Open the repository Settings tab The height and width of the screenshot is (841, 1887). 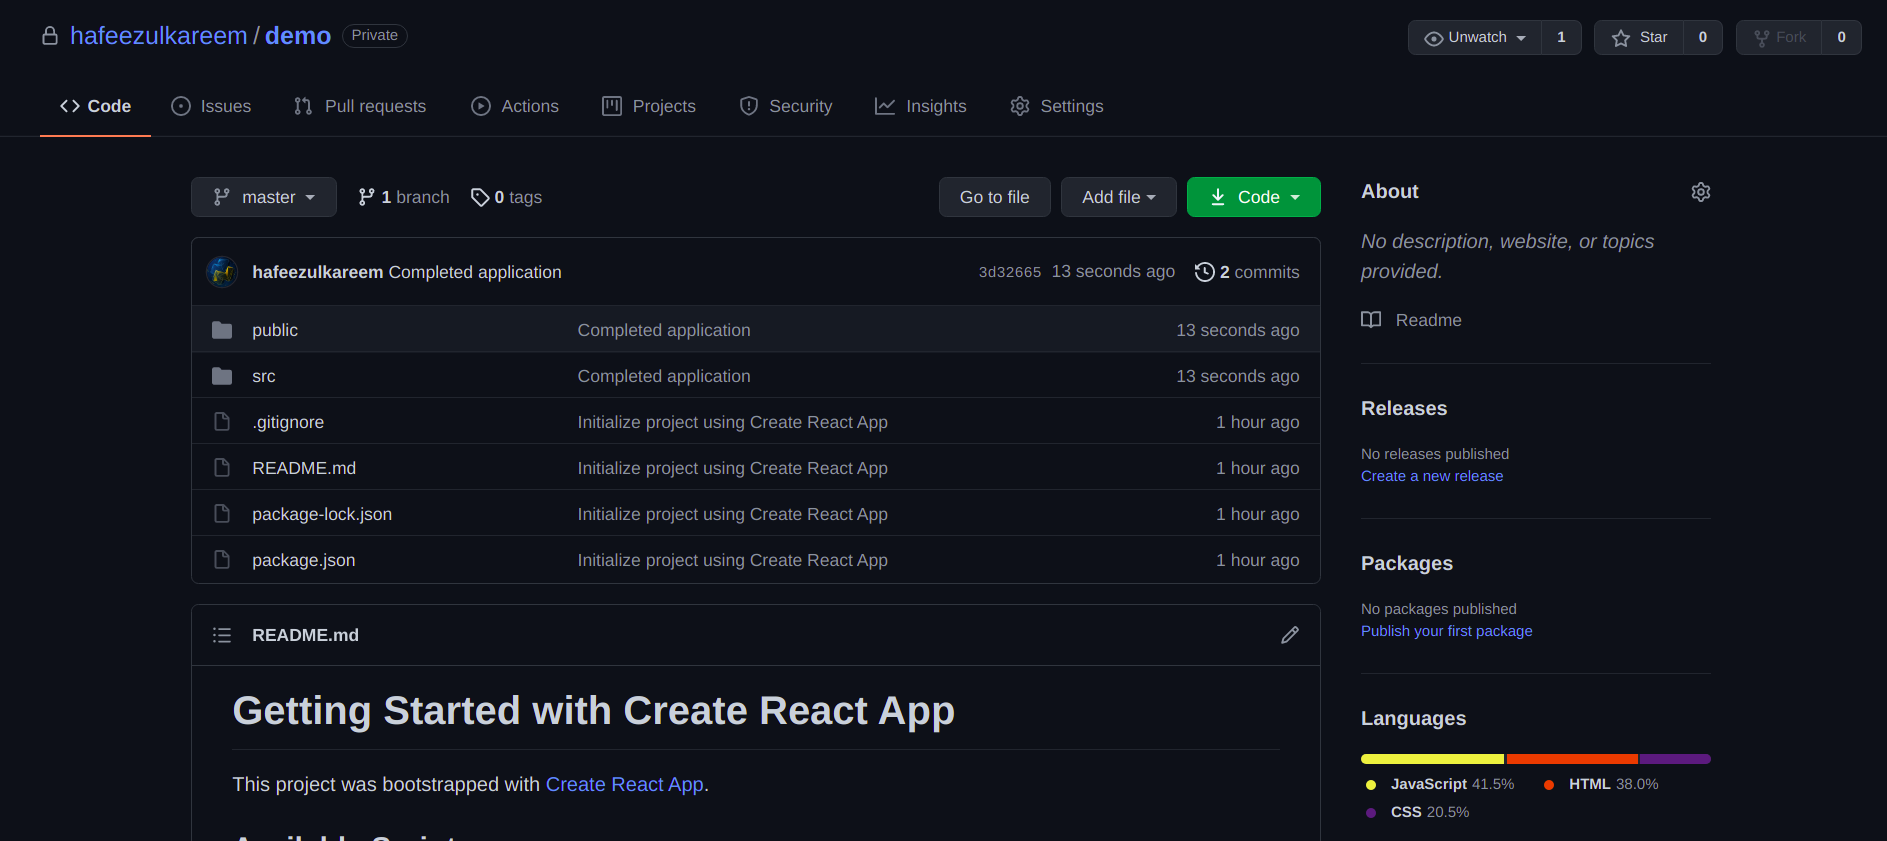point(1057,106)
